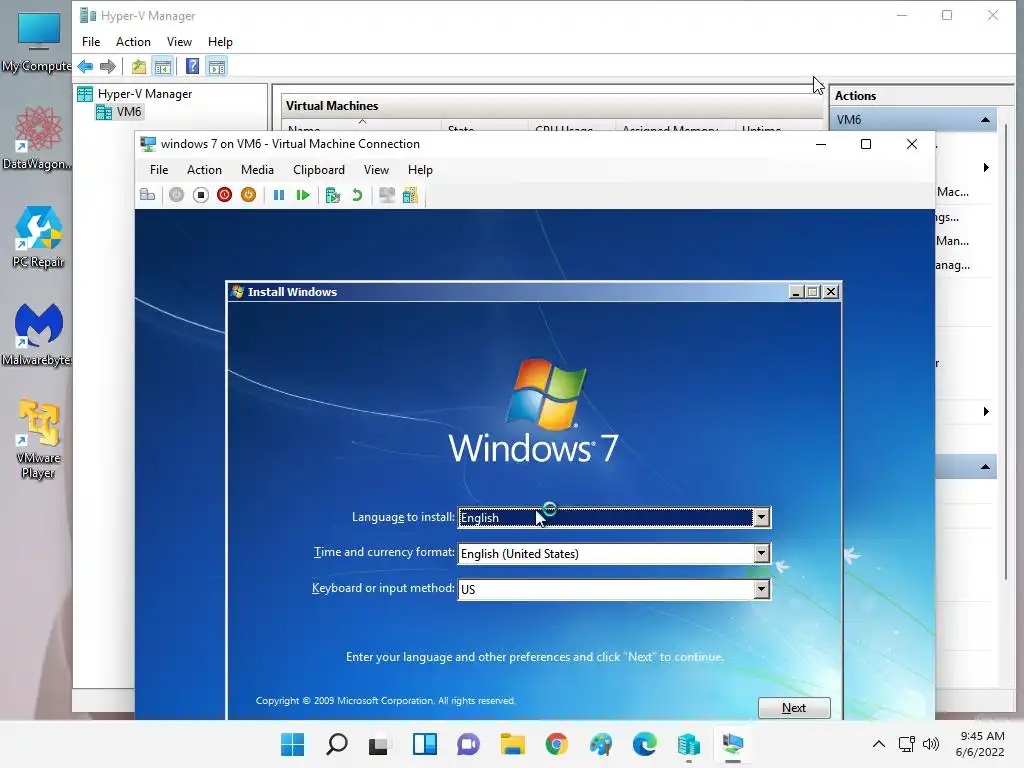Open taskbar Search
The image size is (1024, 768).
(336, 744)
